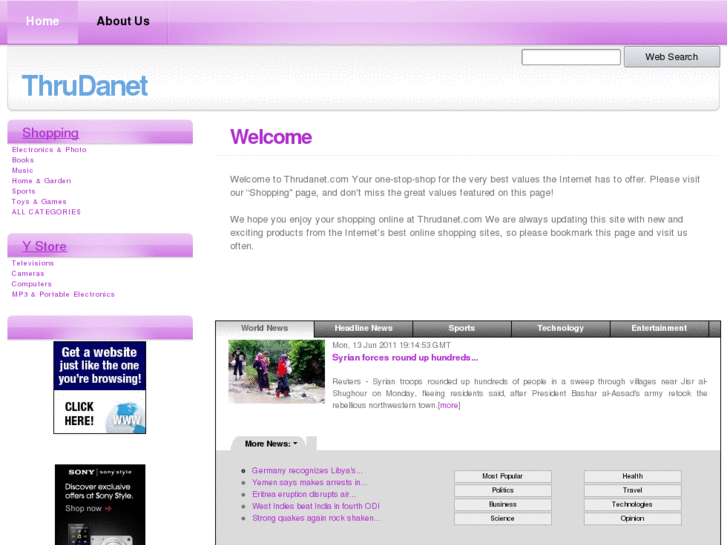Click the Politics news button
The width and height of the screenshot is (727, 545).
coord(503,490)
